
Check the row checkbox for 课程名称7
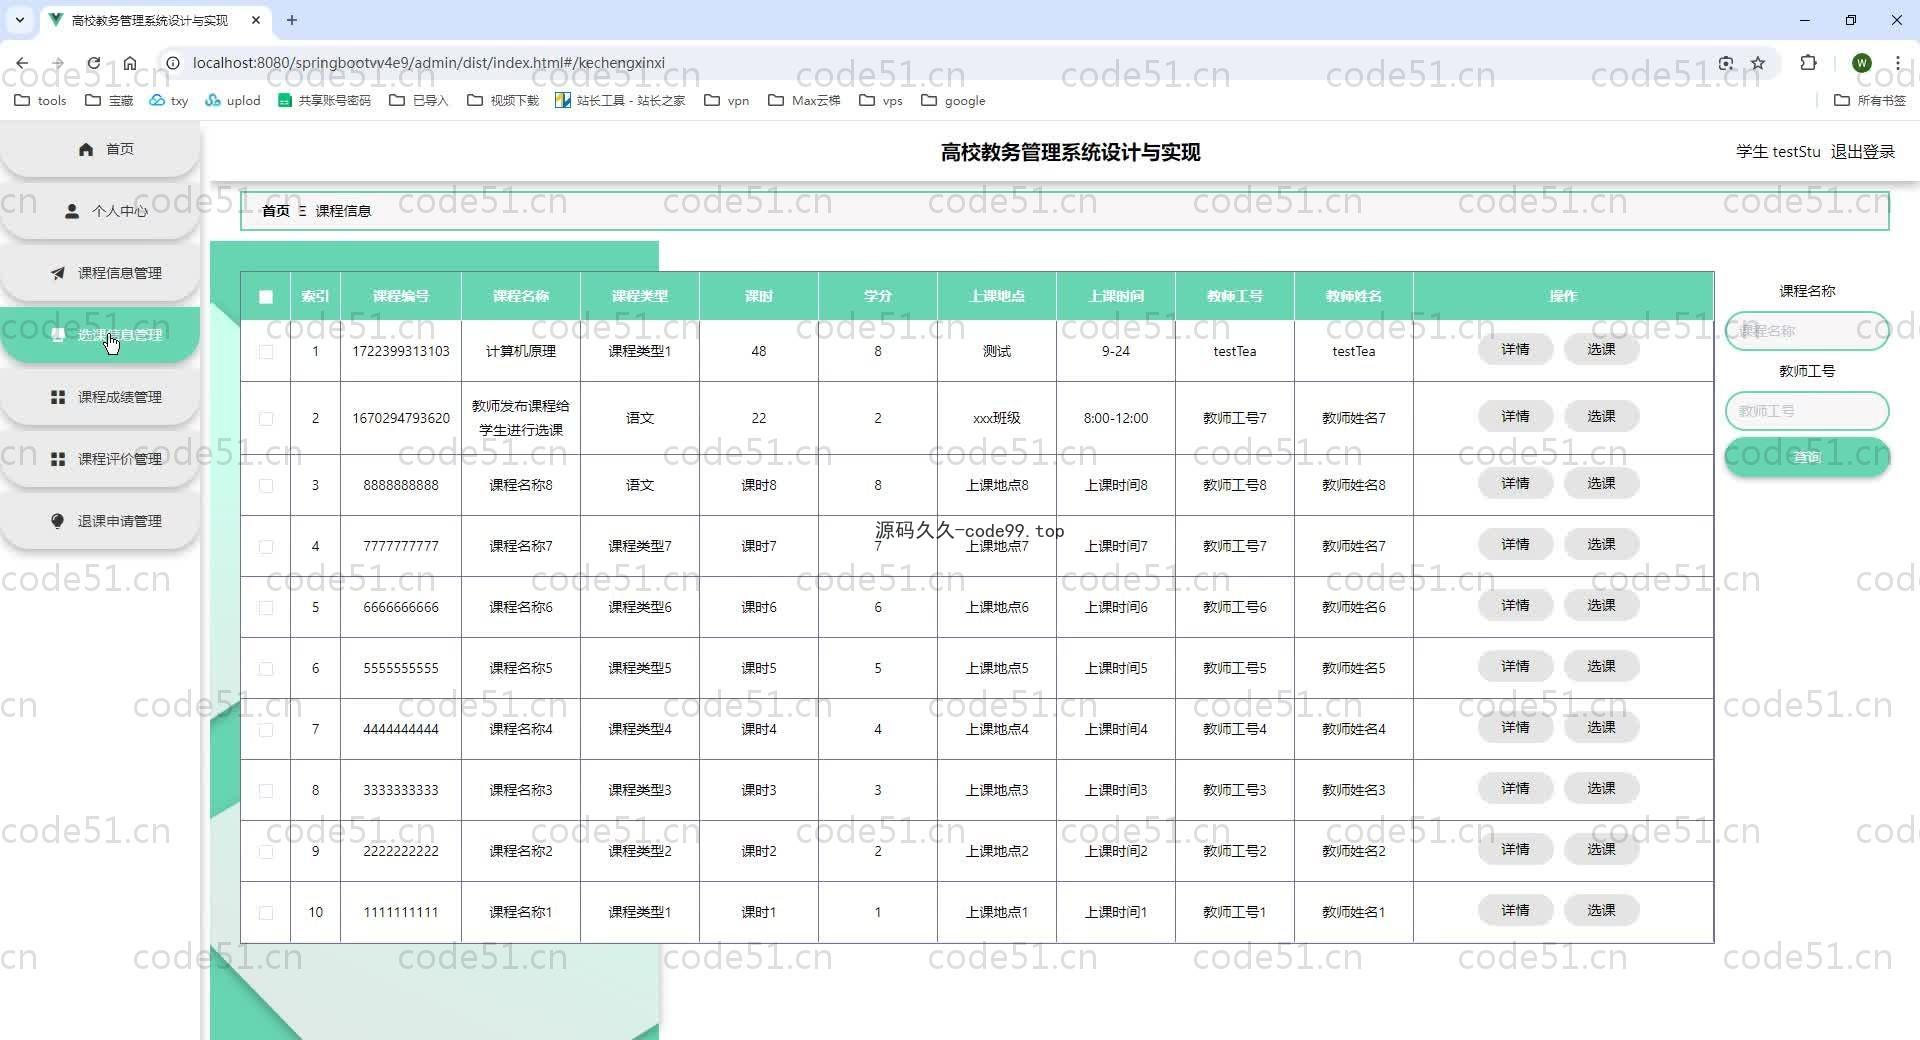pyautogui.click(x=266, y=546)
